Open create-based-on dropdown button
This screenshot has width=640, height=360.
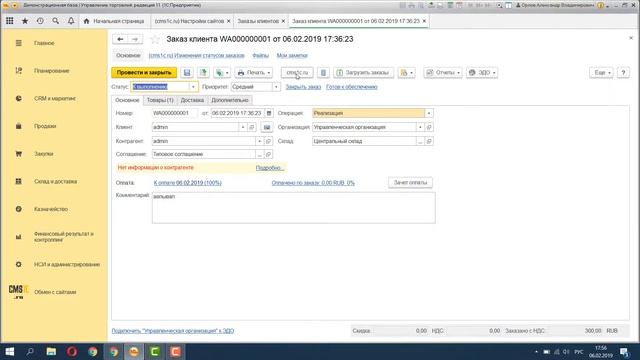[222, 73]
